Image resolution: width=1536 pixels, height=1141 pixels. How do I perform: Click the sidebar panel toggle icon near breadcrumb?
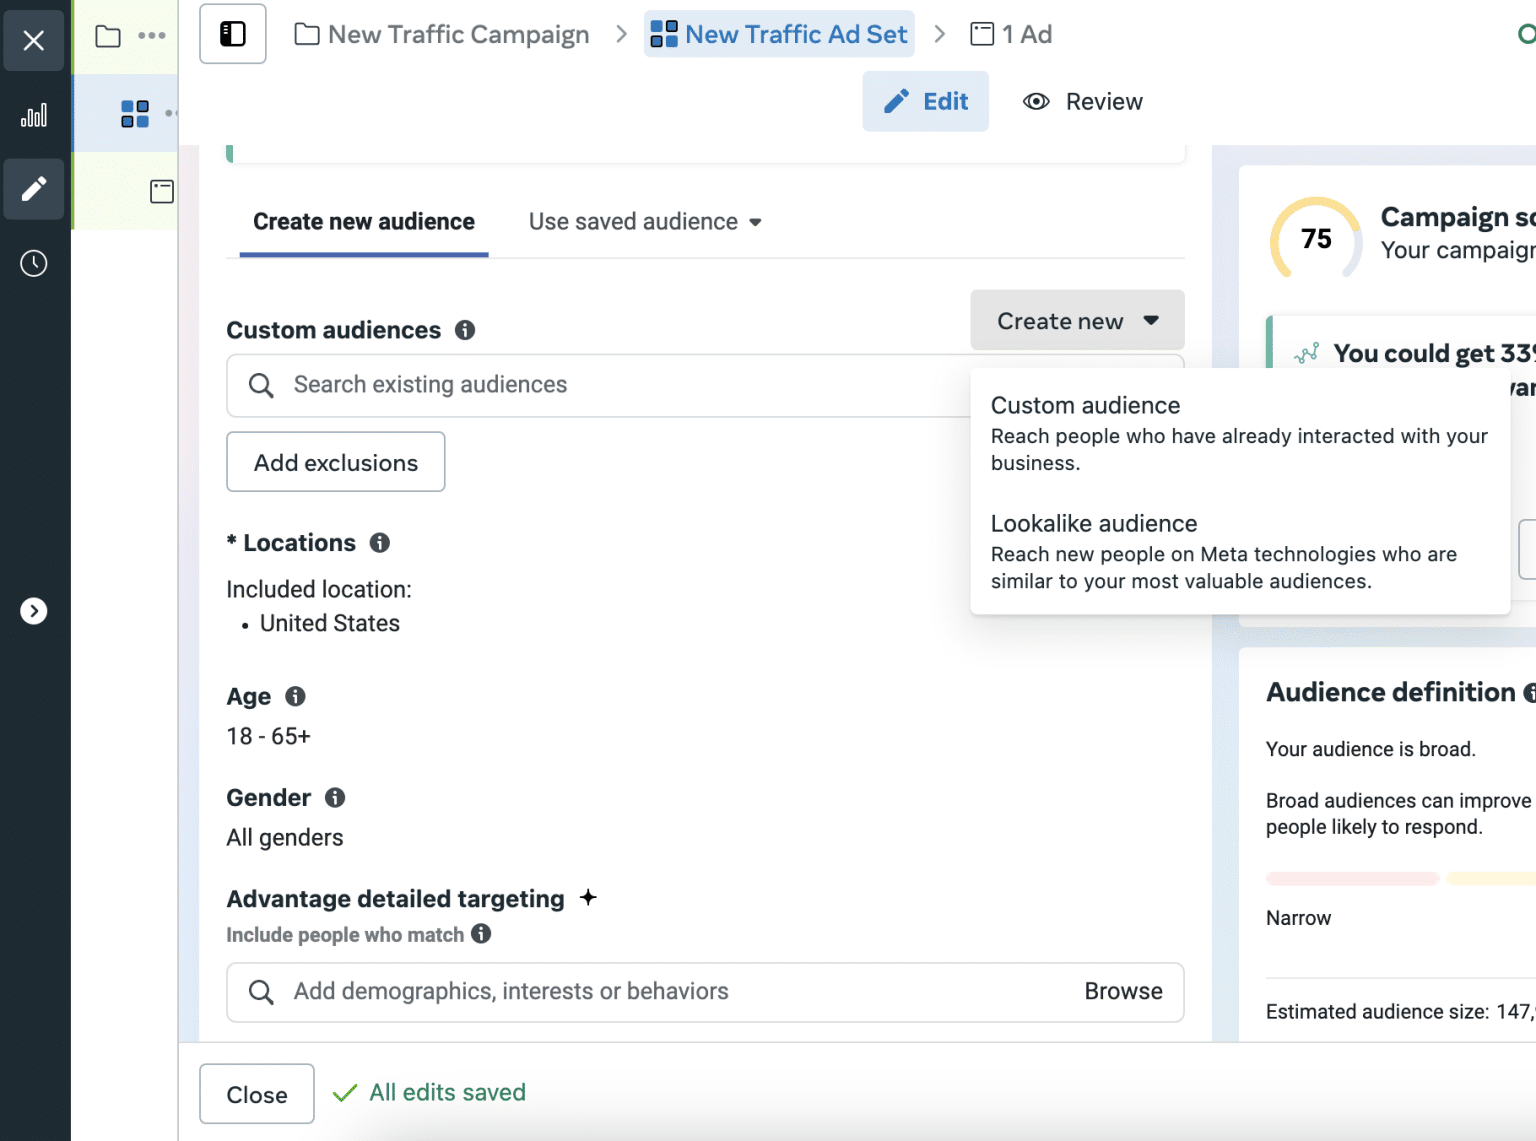tap(232, 33)
